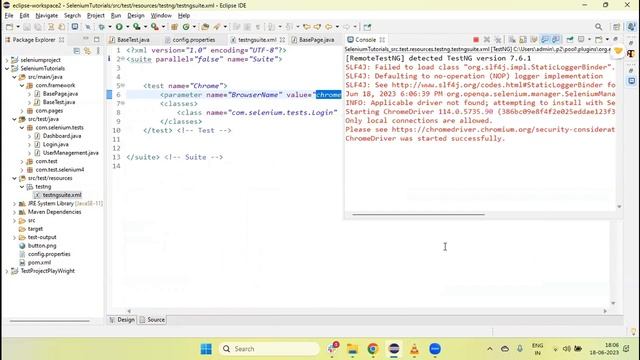640x360 pixels.
Task: Click the Console horizontal scrollbar
Action: click(x=418, y=214)
